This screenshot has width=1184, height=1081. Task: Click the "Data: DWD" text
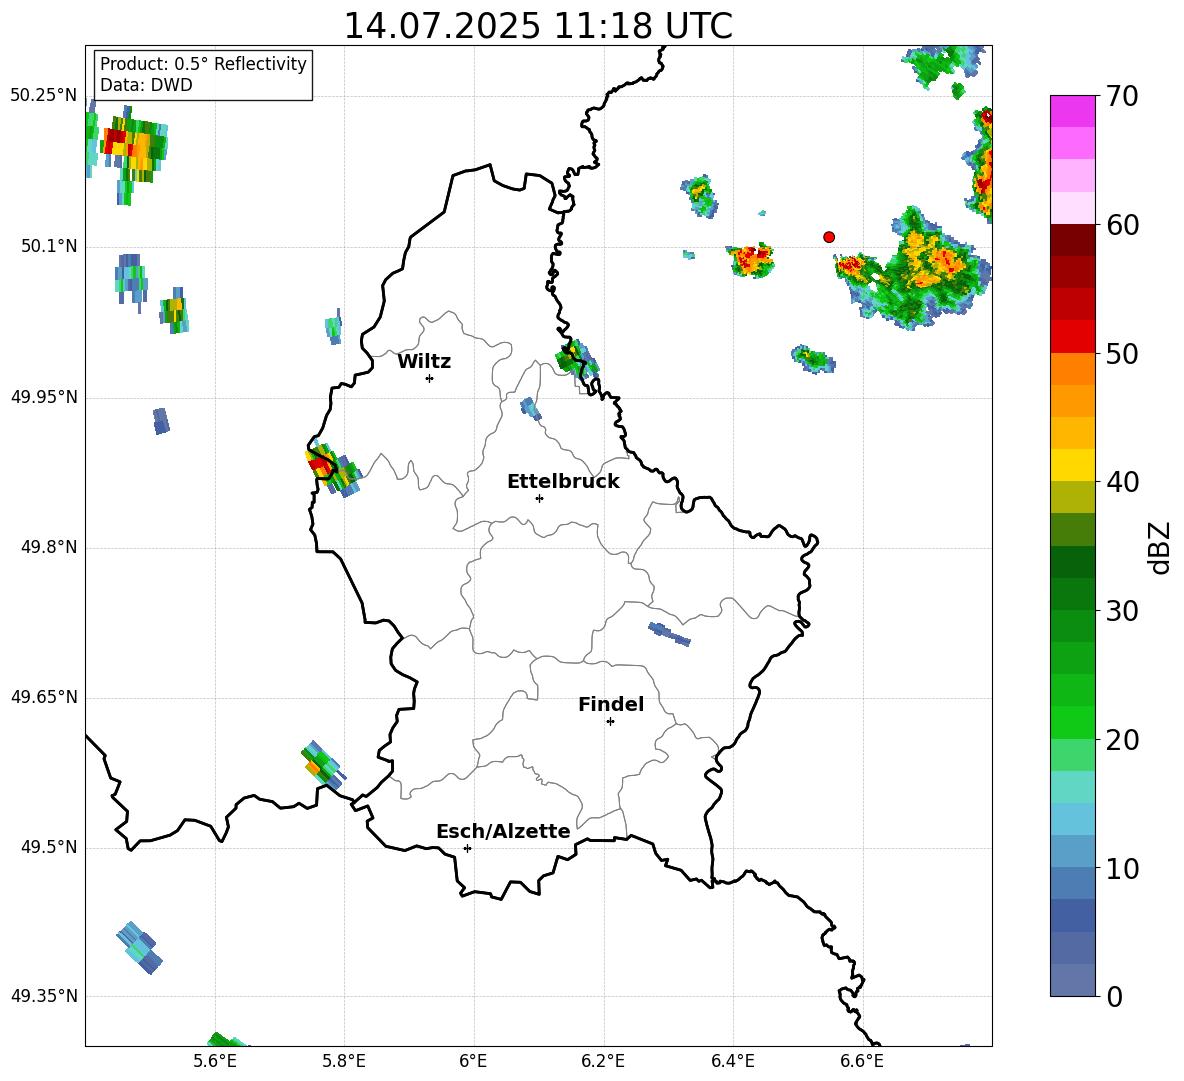[x=146, y=85]
